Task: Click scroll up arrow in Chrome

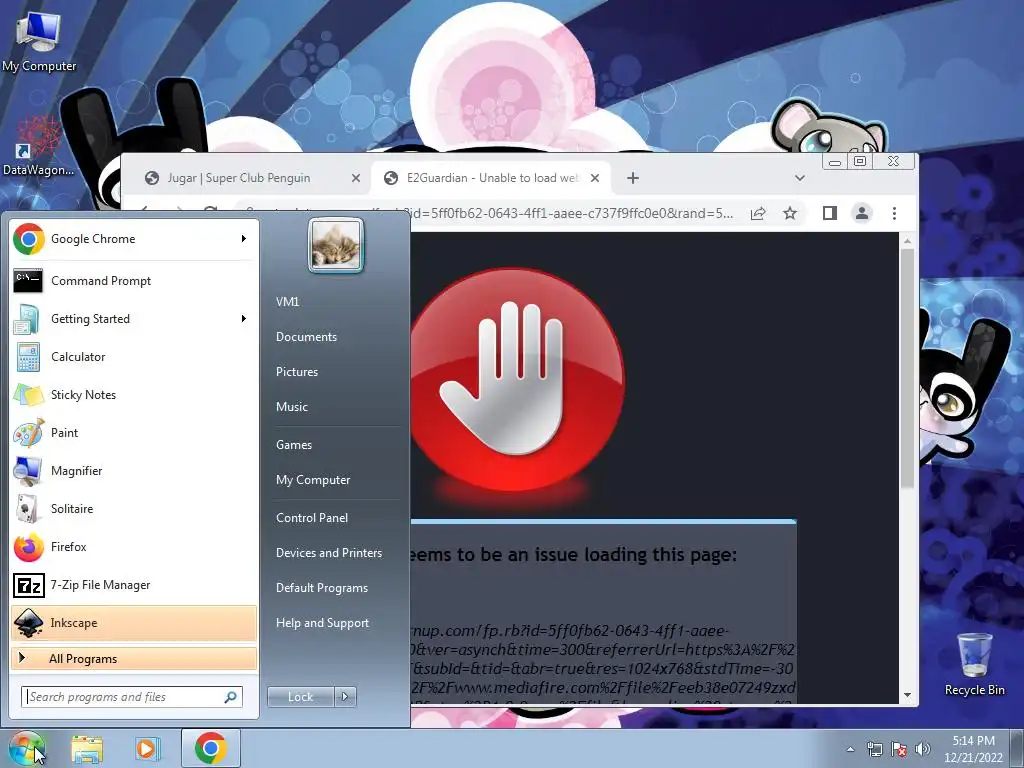Action: [907, 242]
